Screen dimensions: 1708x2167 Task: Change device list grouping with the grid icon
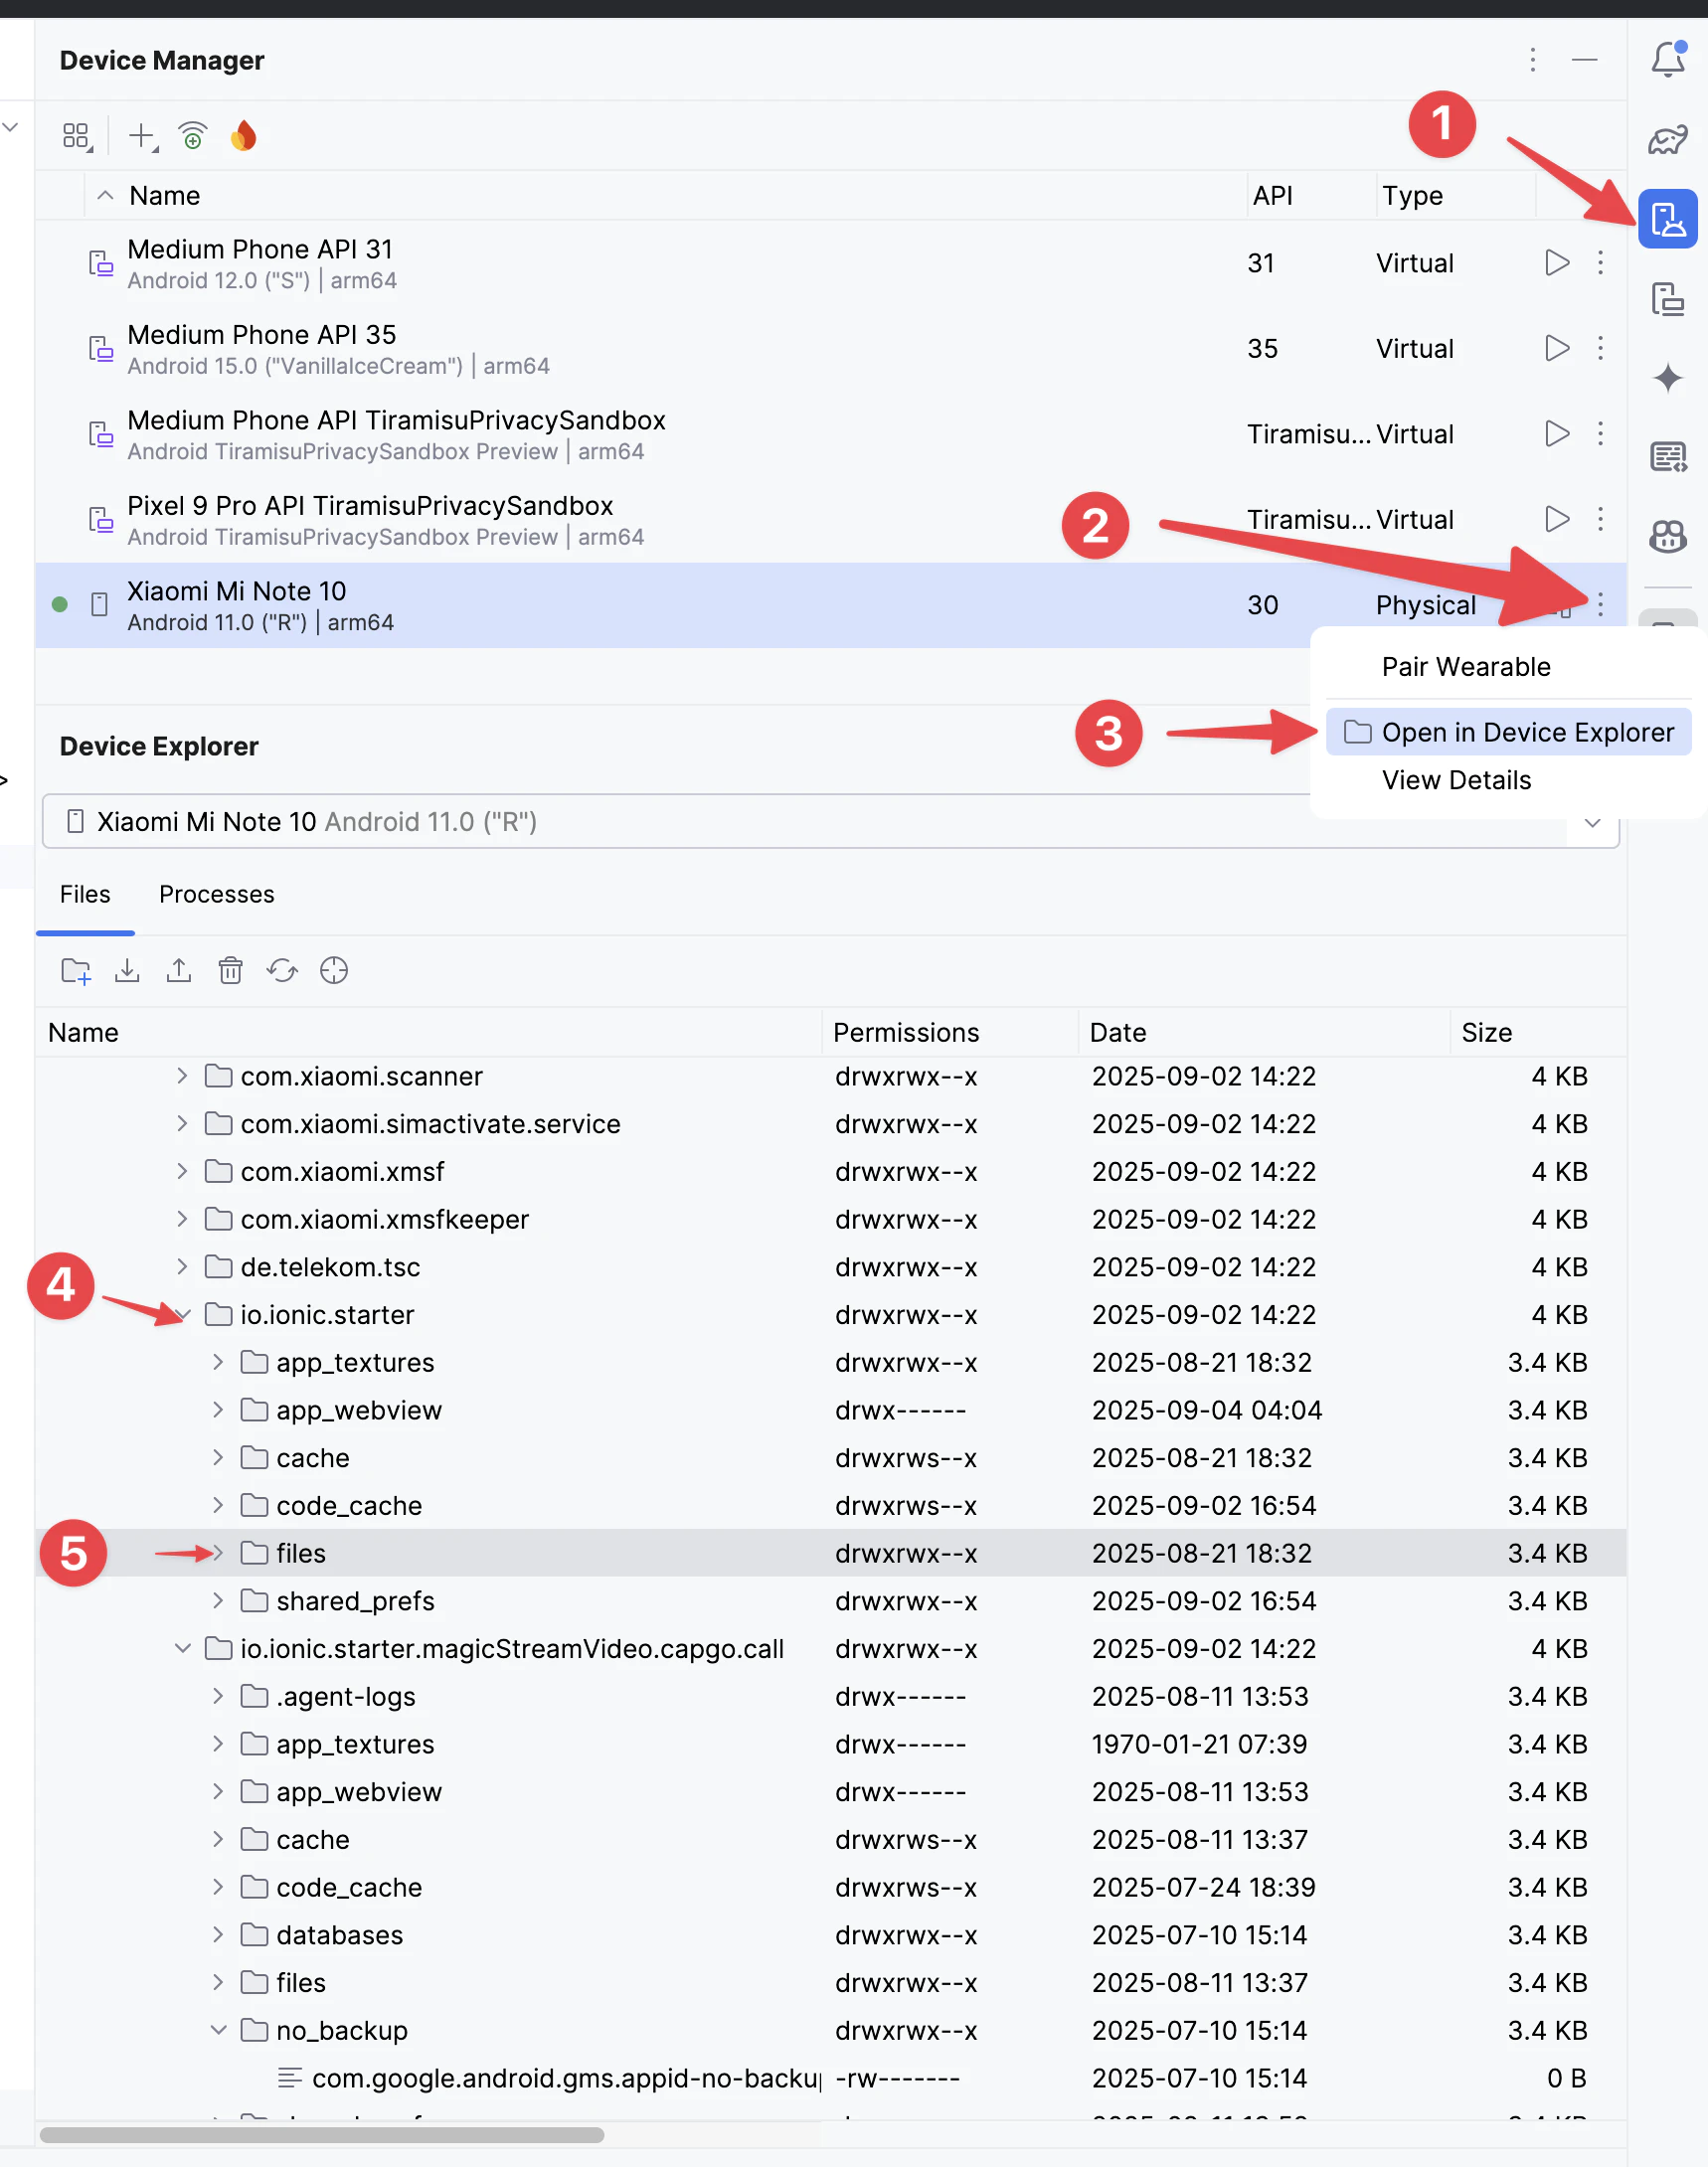coord(76,135)
